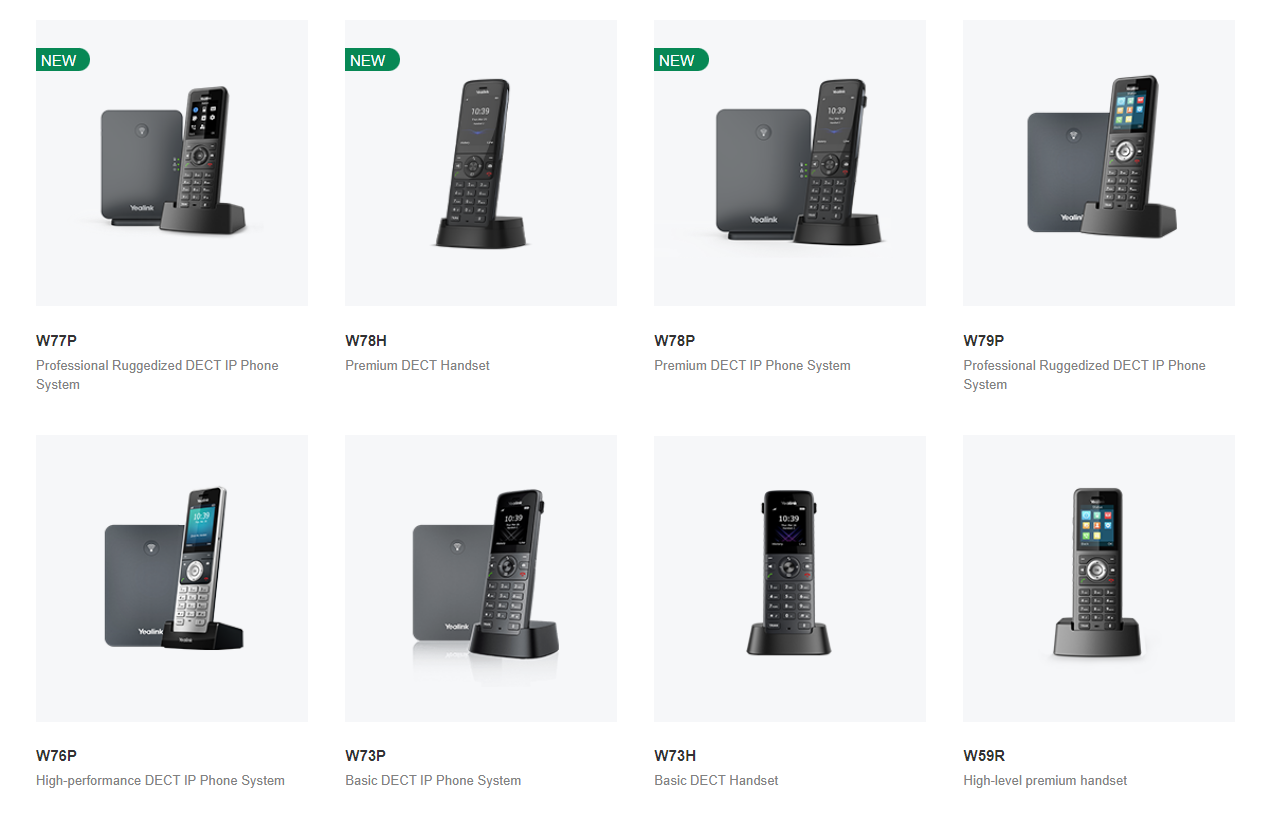Open the W73P product image

click(x=481, y=578)
